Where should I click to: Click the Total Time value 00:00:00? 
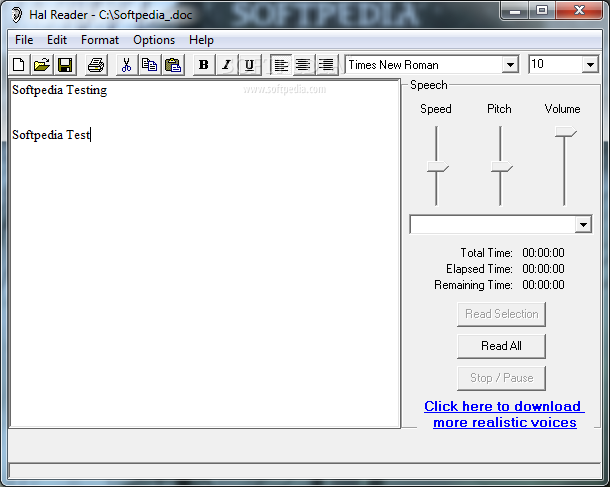(543, 253)
